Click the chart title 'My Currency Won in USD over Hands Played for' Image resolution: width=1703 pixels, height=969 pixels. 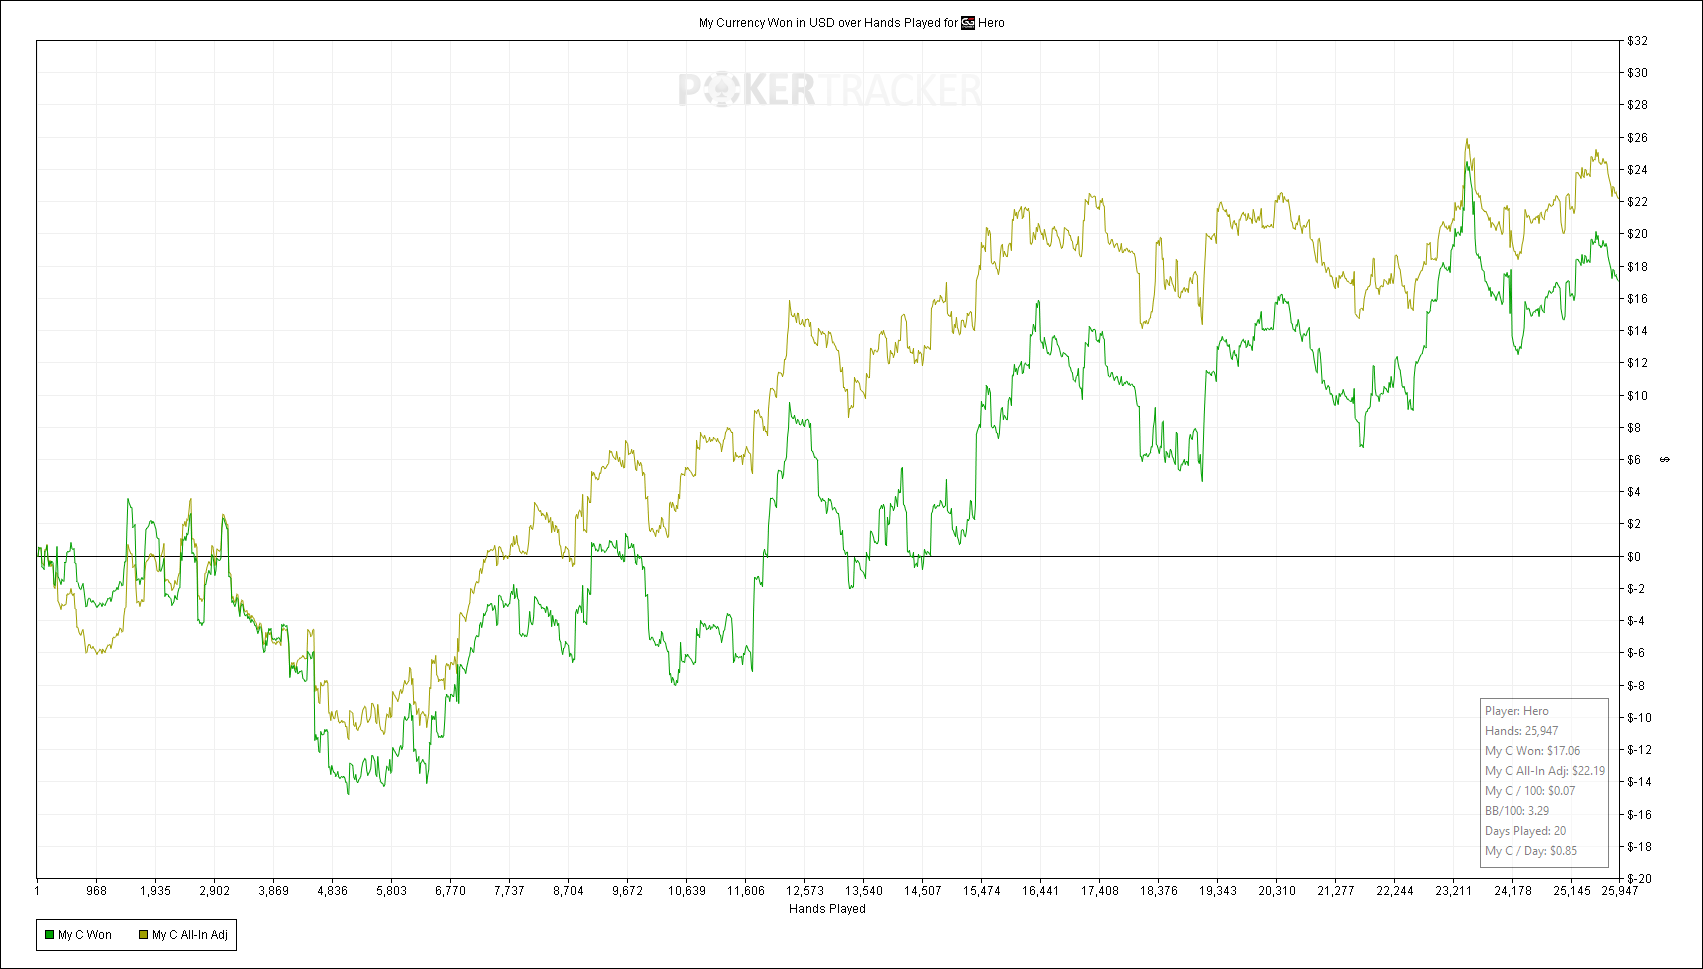point(828,23)
